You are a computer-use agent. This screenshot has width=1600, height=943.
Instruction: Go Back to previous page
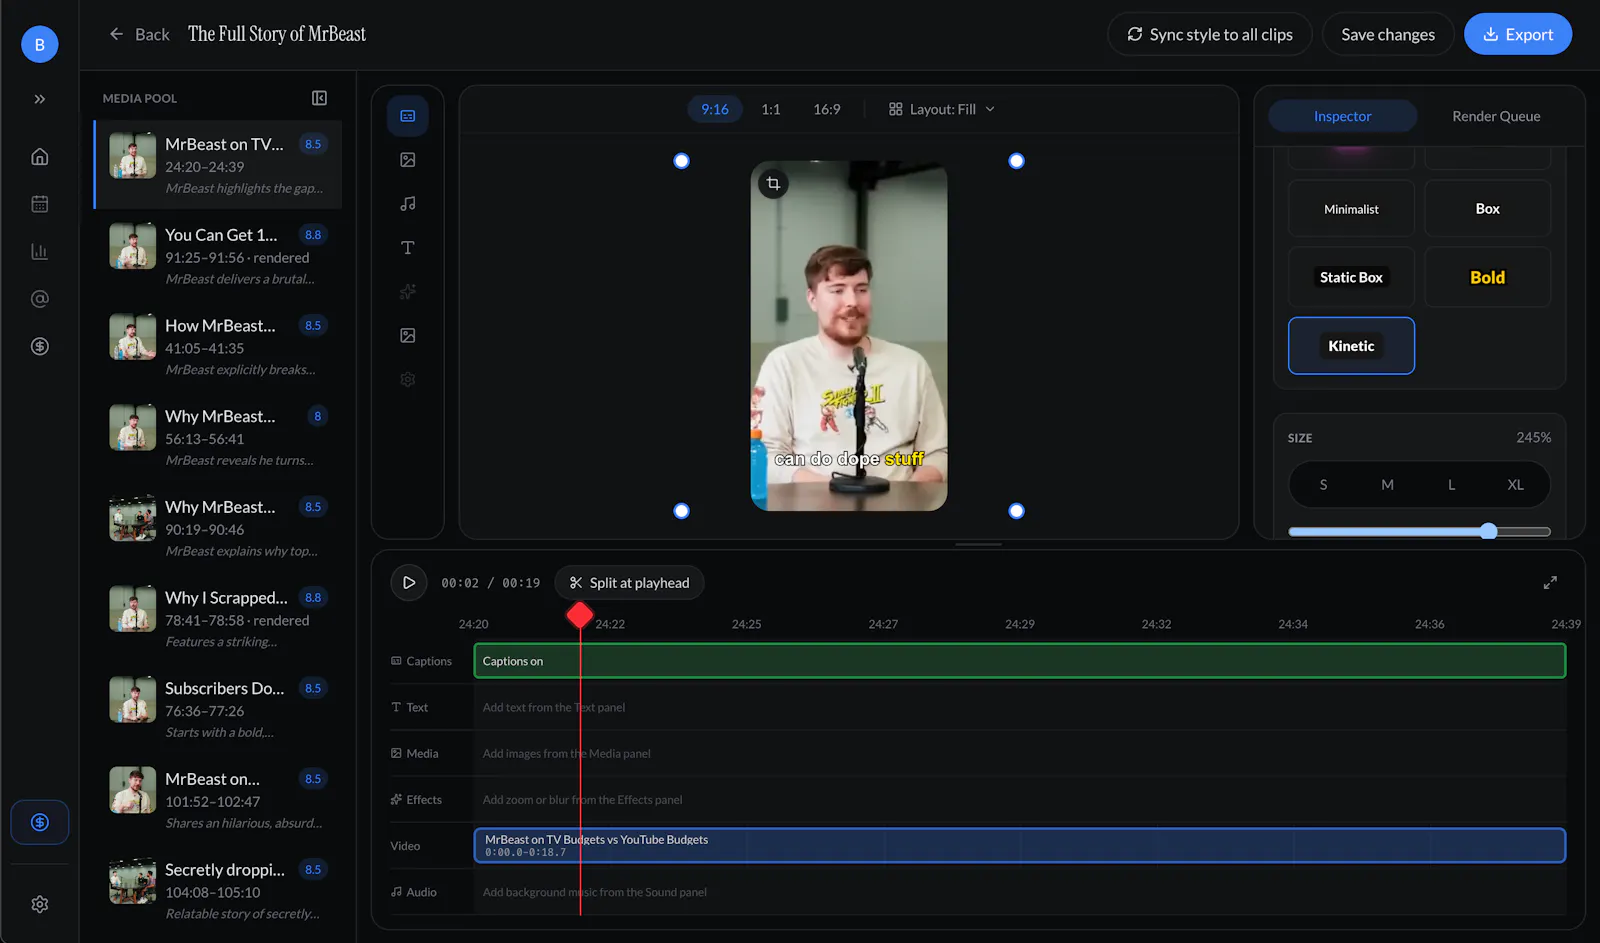pyautogui.click(x=139, y=34)
